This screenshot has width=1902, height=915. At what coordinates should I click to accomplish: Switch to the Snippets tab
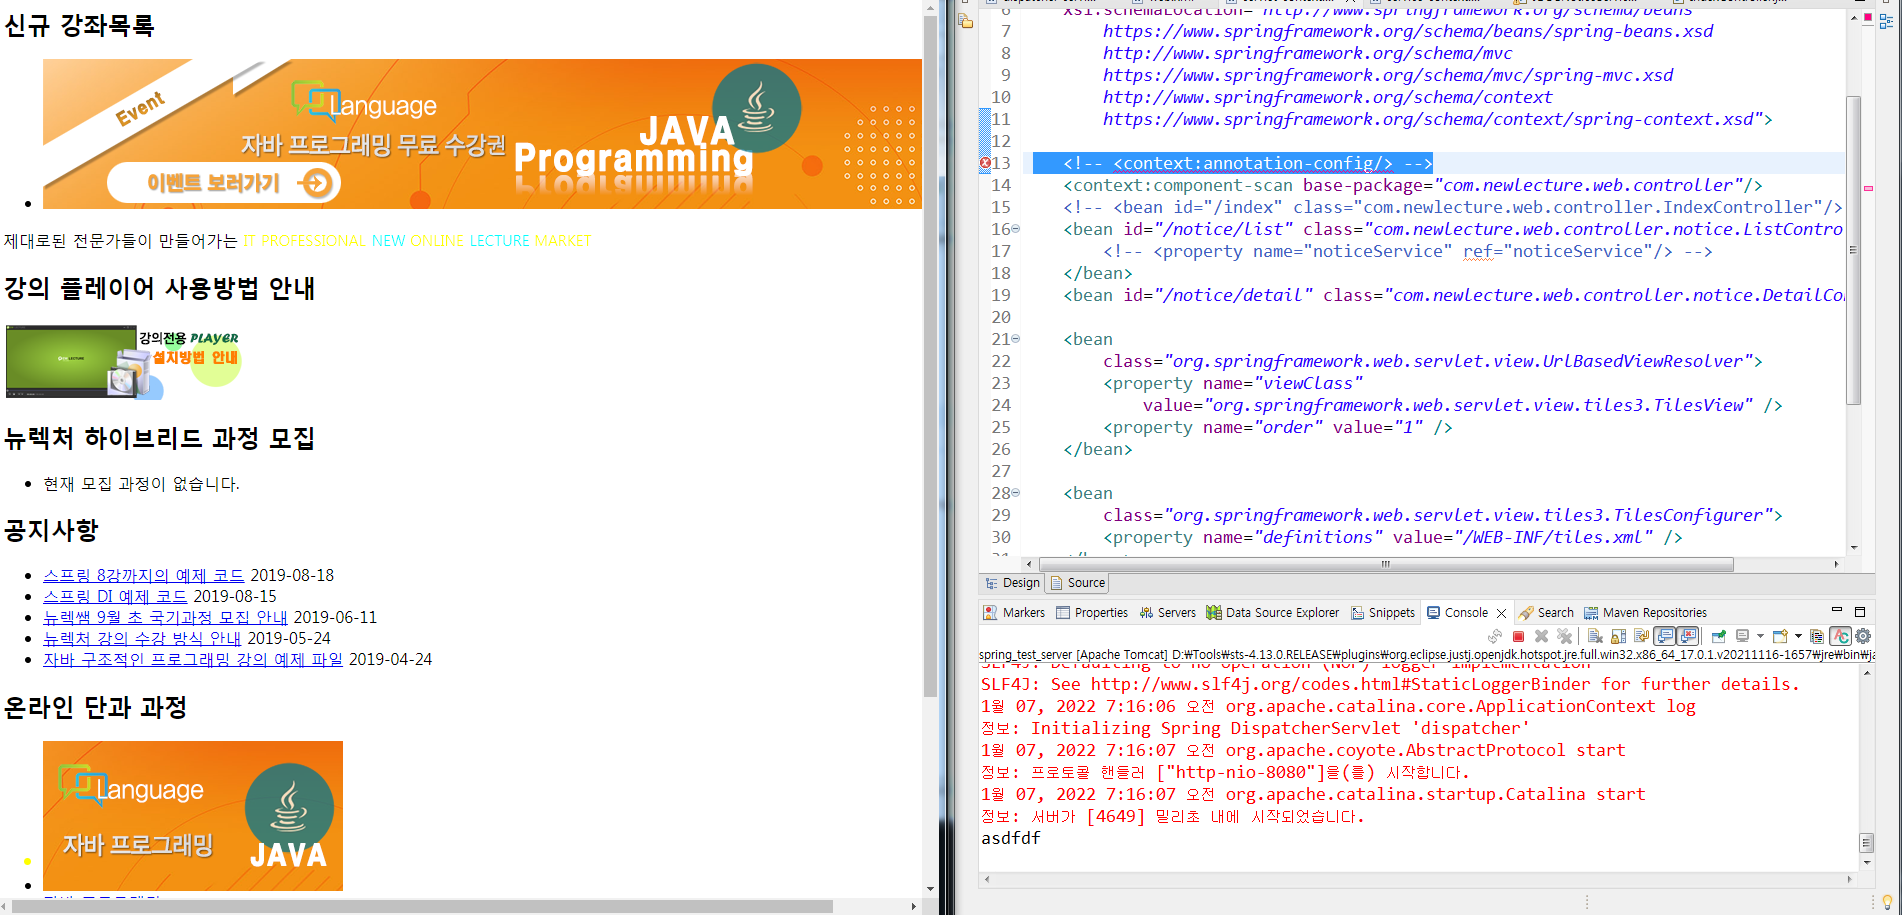coord(1383,613)
